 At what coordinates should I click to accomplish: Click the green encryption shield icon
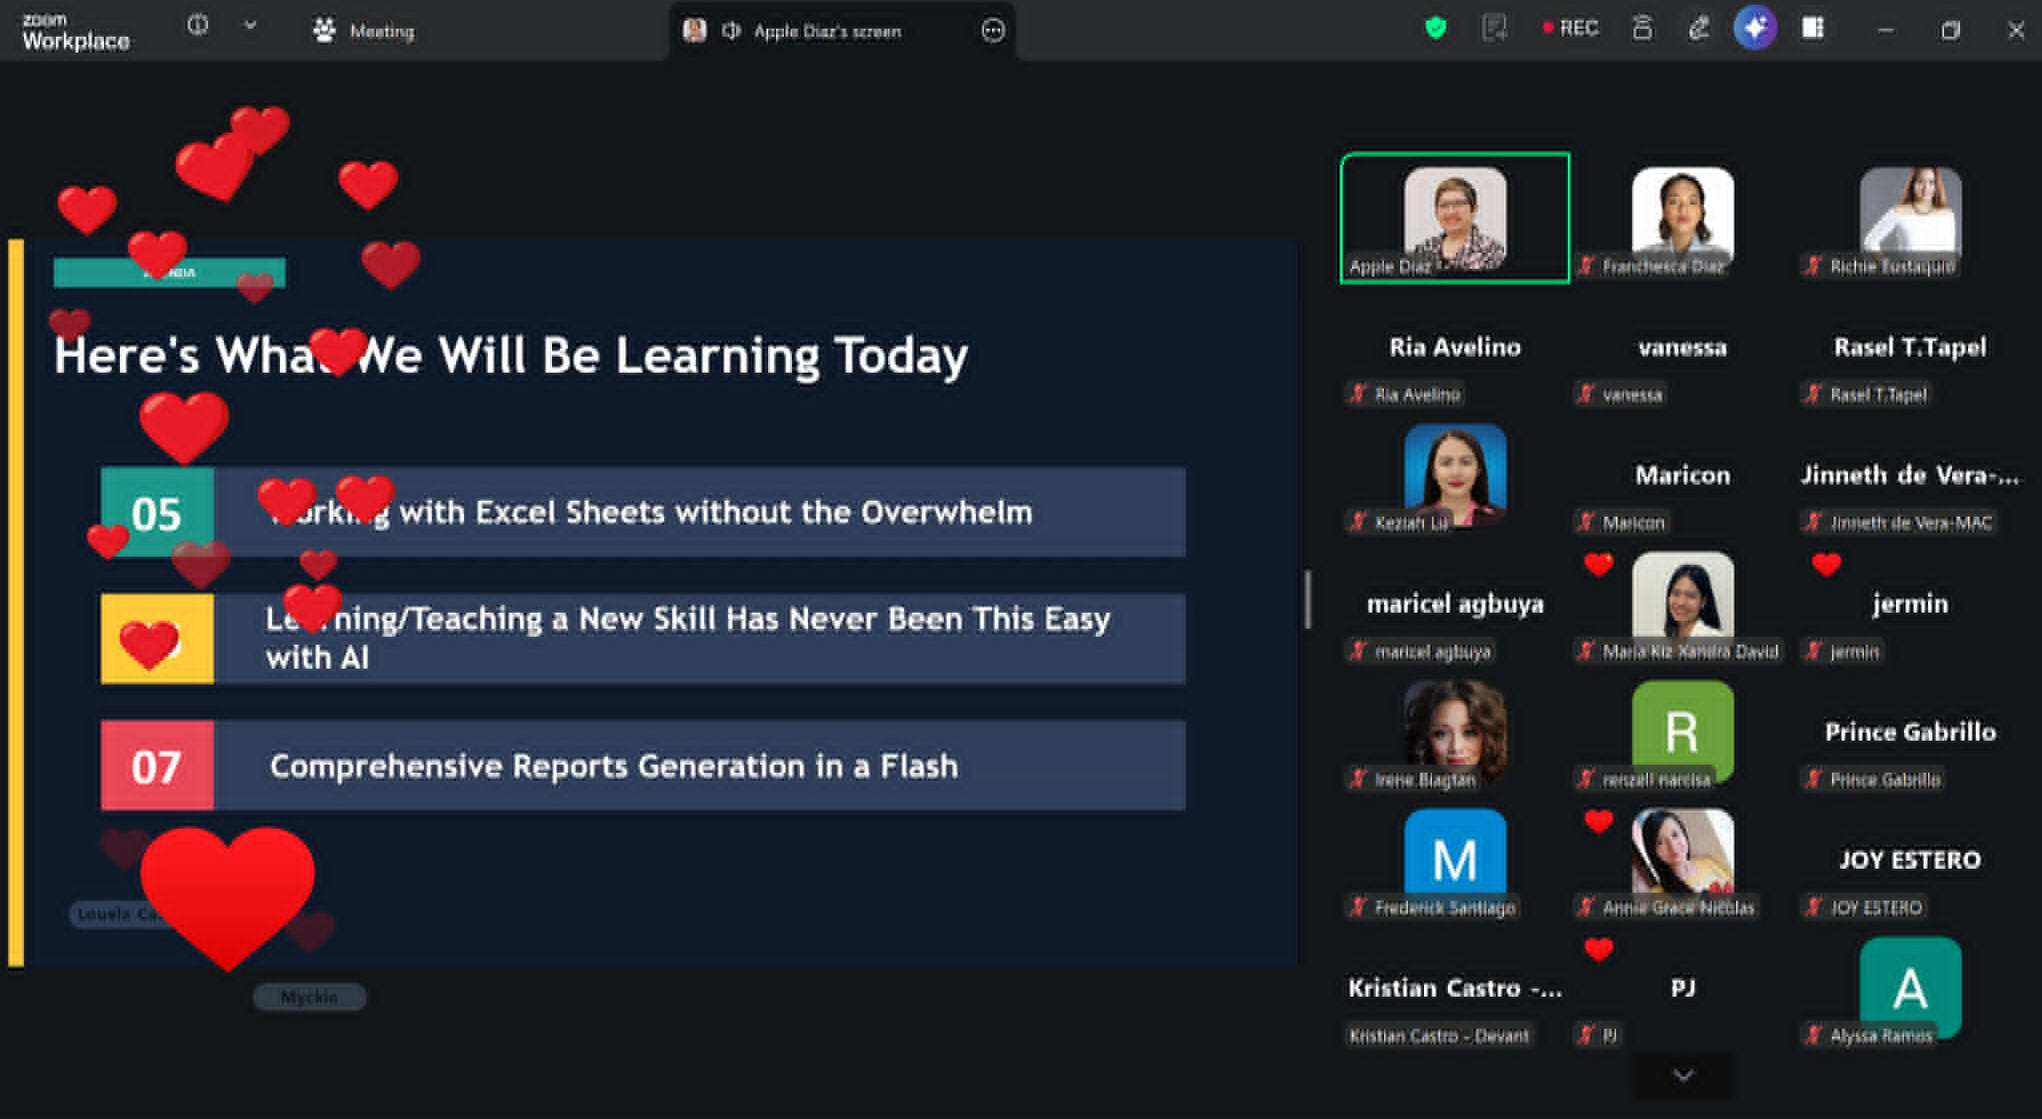click(1436, 29)
